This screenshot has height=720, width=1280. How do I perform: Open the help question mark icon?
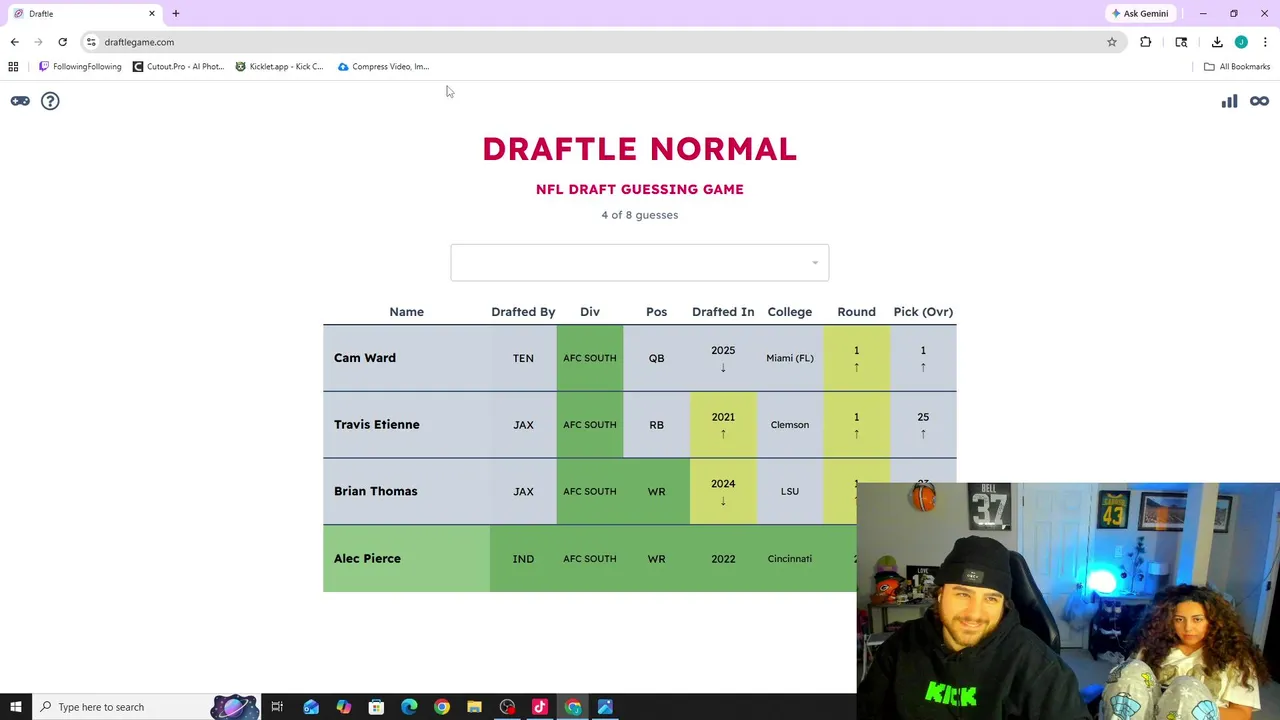click(x=50, y=101)
